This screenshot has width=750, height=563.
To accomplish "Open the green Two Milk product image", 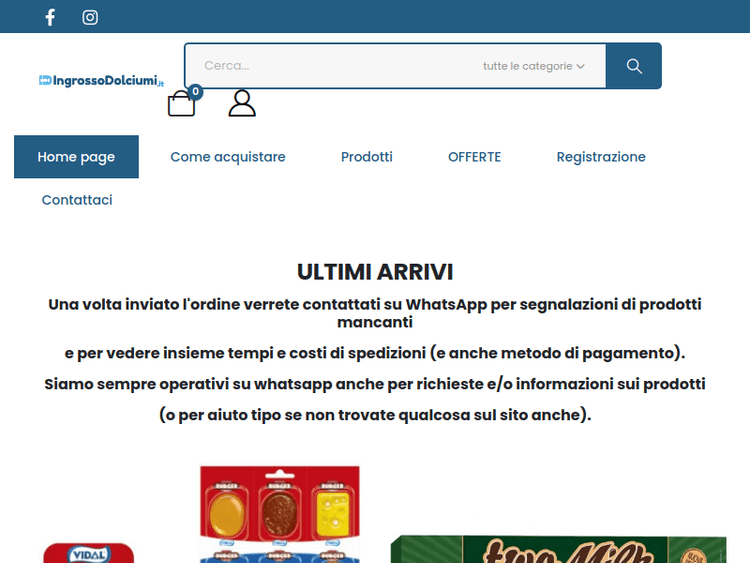I will coord(560,549).
